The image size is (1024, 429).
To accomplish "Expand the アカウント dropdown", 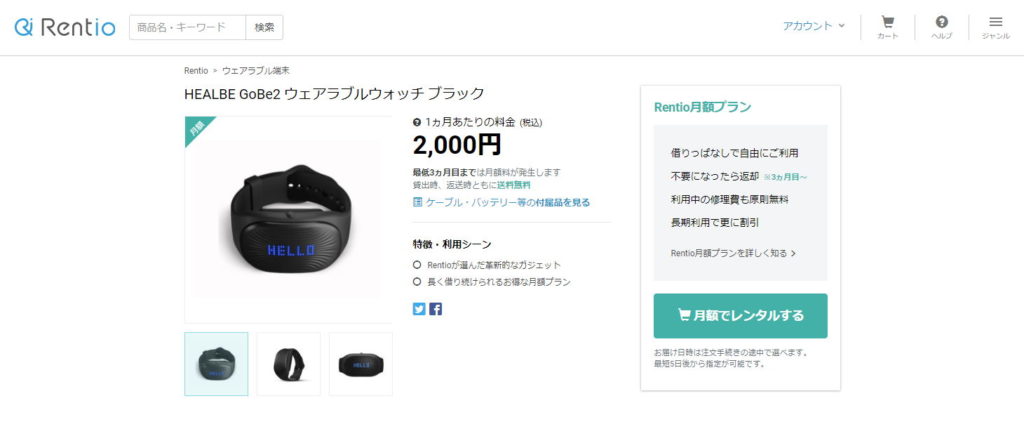I will click(x=814, y=26).
